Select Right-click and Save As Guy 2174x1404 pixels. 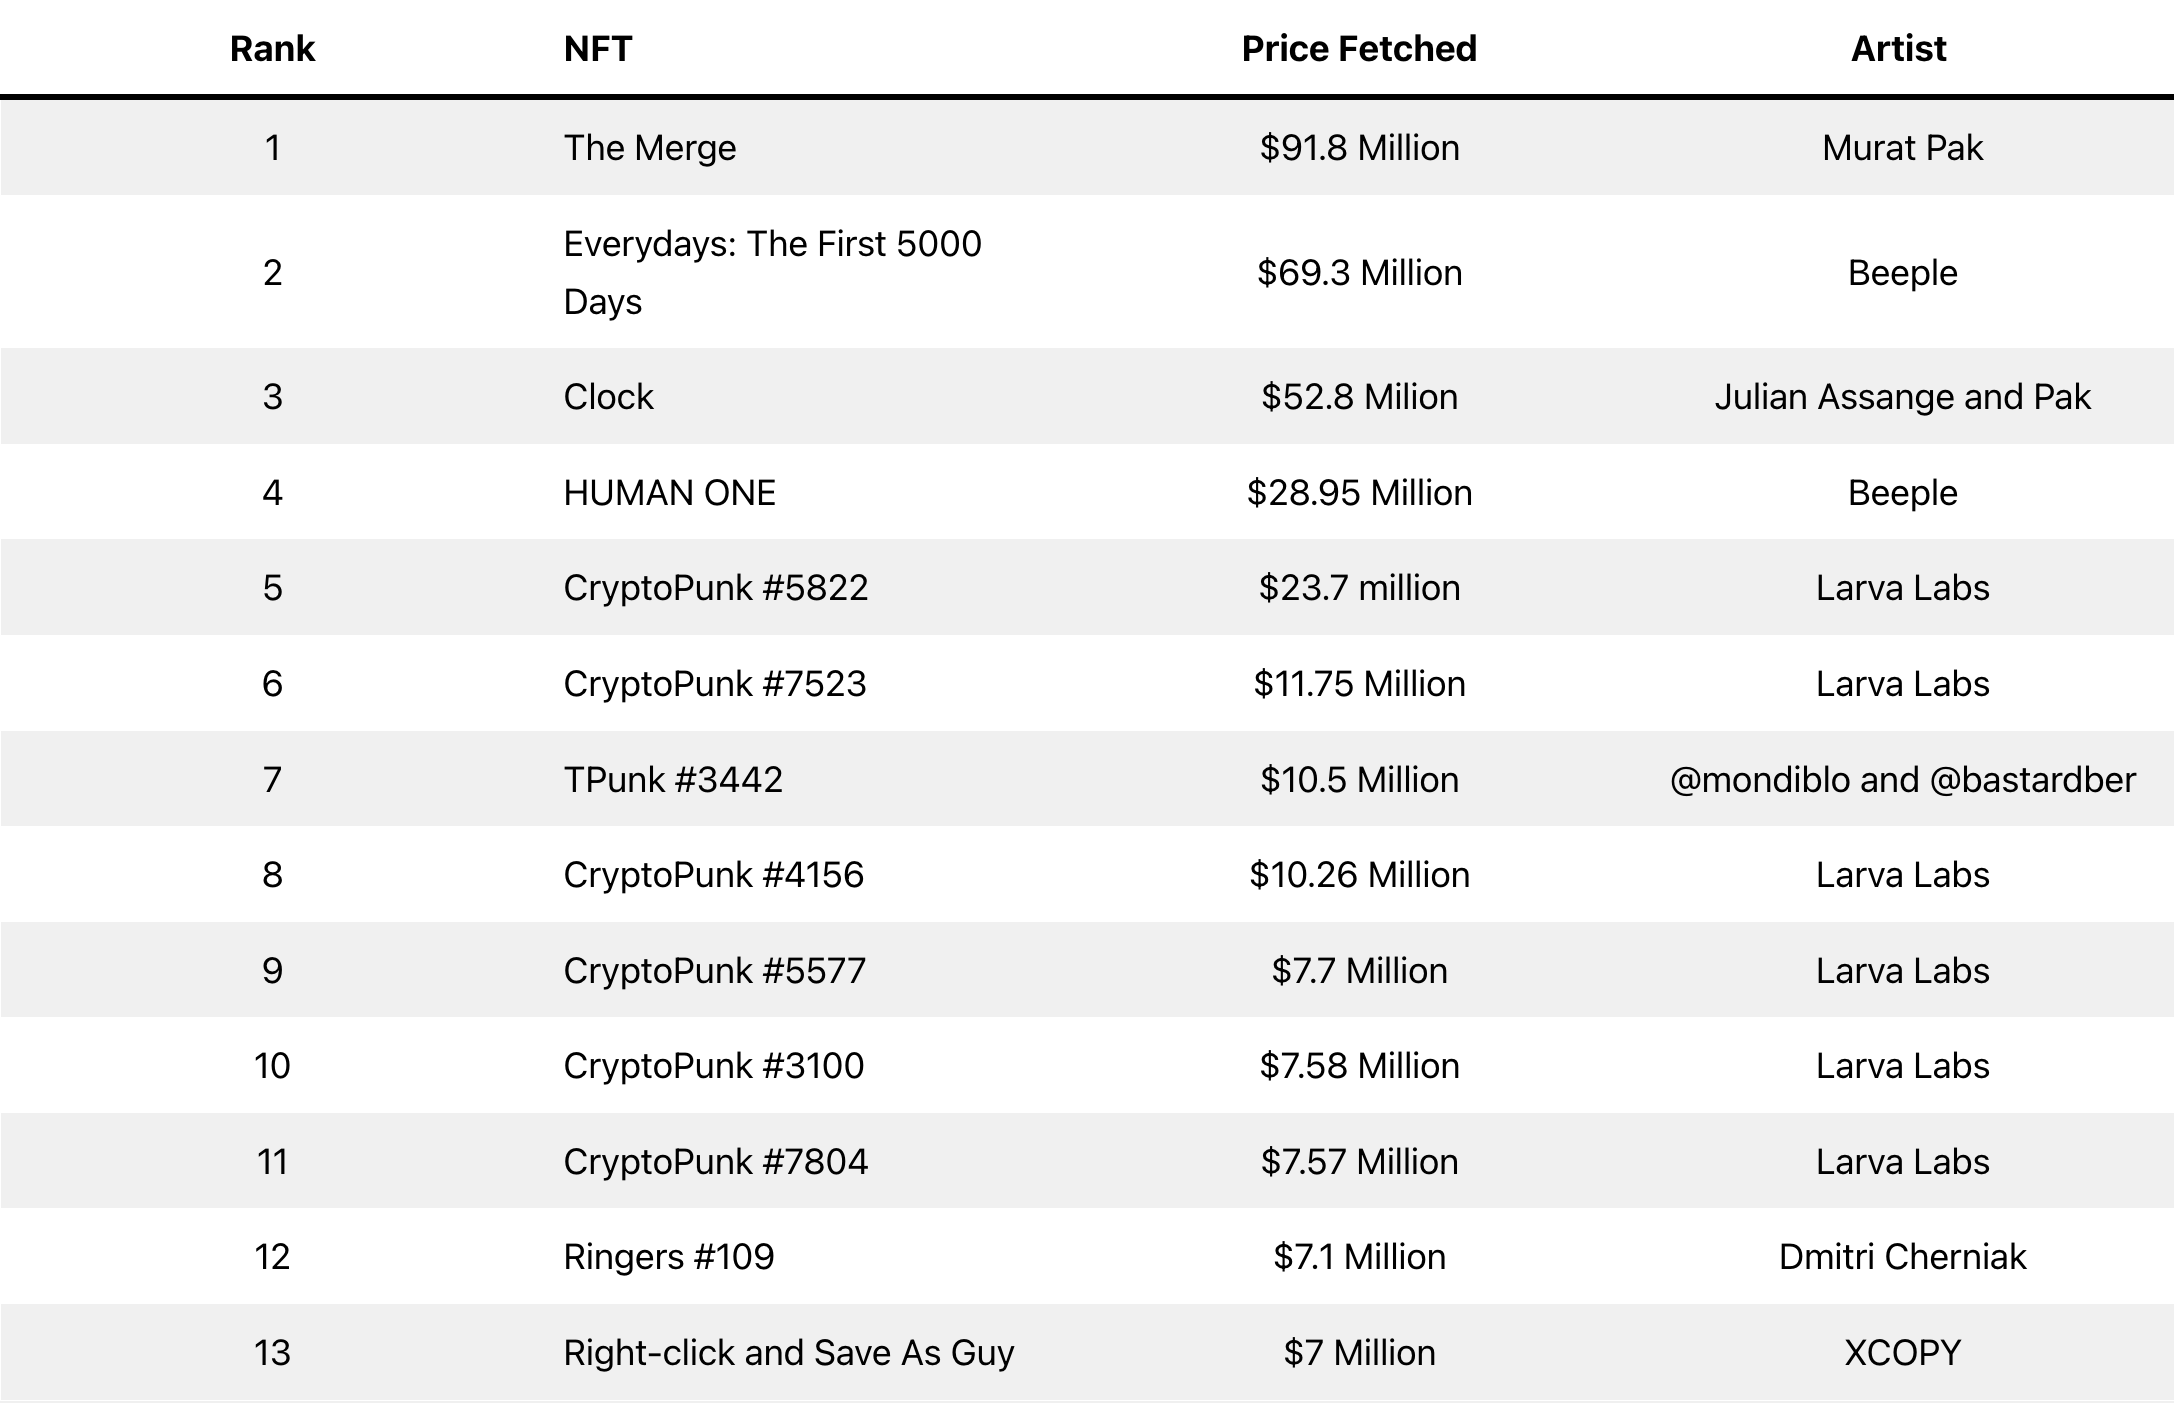point(788,1353)
